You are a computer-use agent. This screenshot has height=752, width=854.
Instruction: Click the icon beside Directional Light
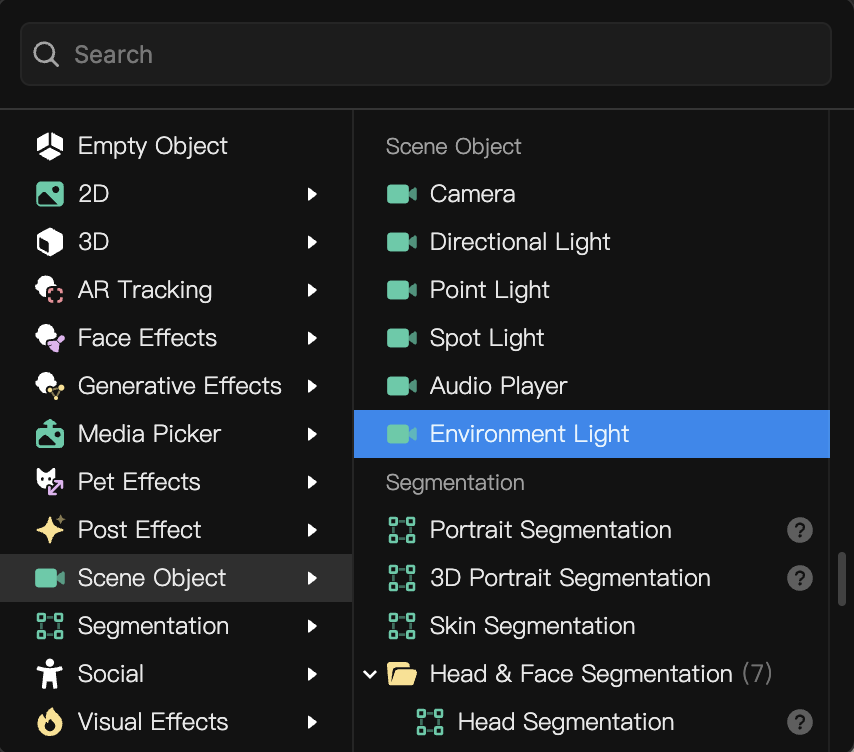[x=402, y=242]
